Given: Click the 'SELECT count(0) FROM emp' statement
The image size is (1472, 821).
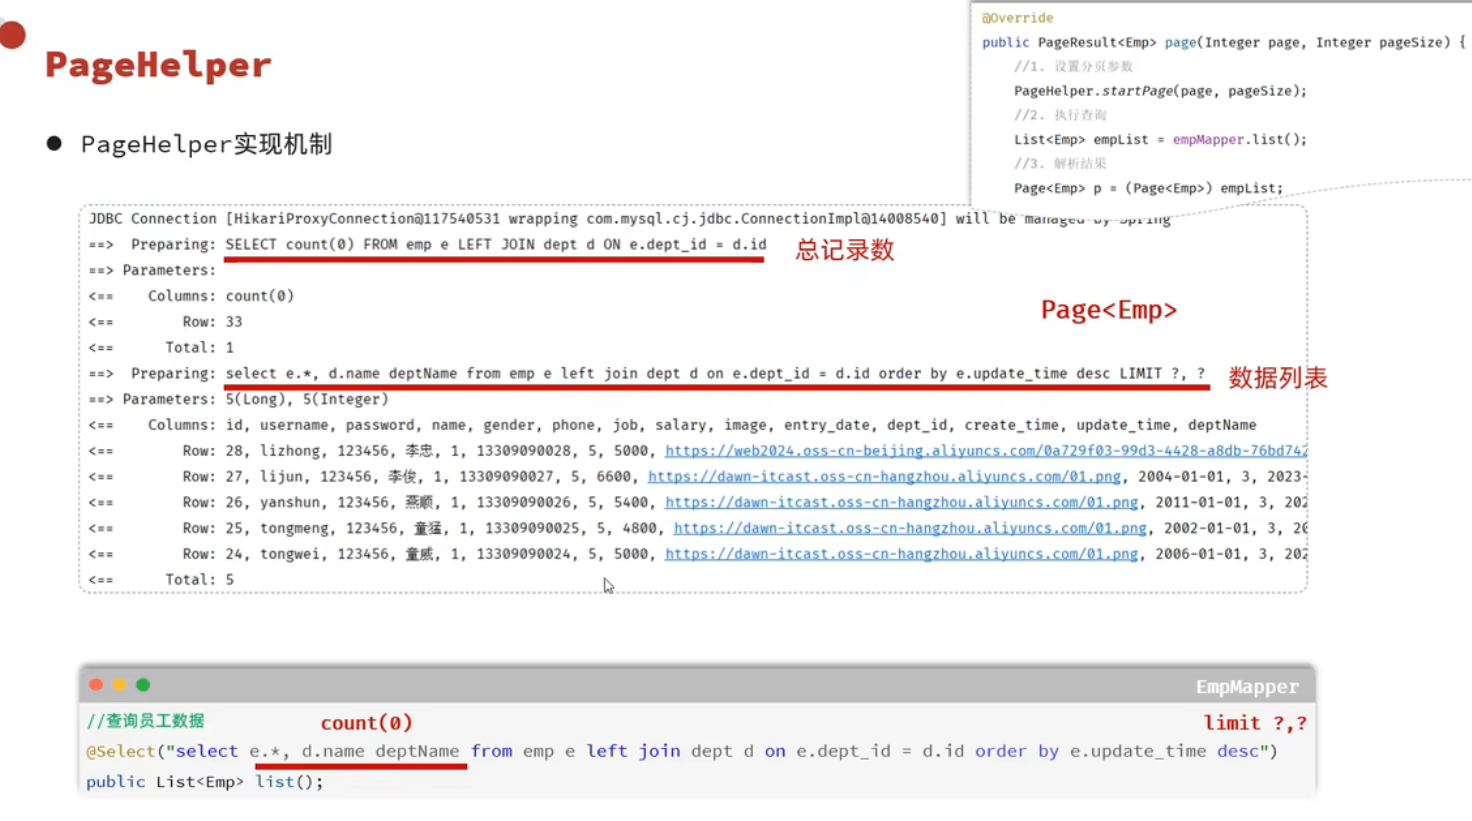Looking at the screenshot, I should [496, 244].
